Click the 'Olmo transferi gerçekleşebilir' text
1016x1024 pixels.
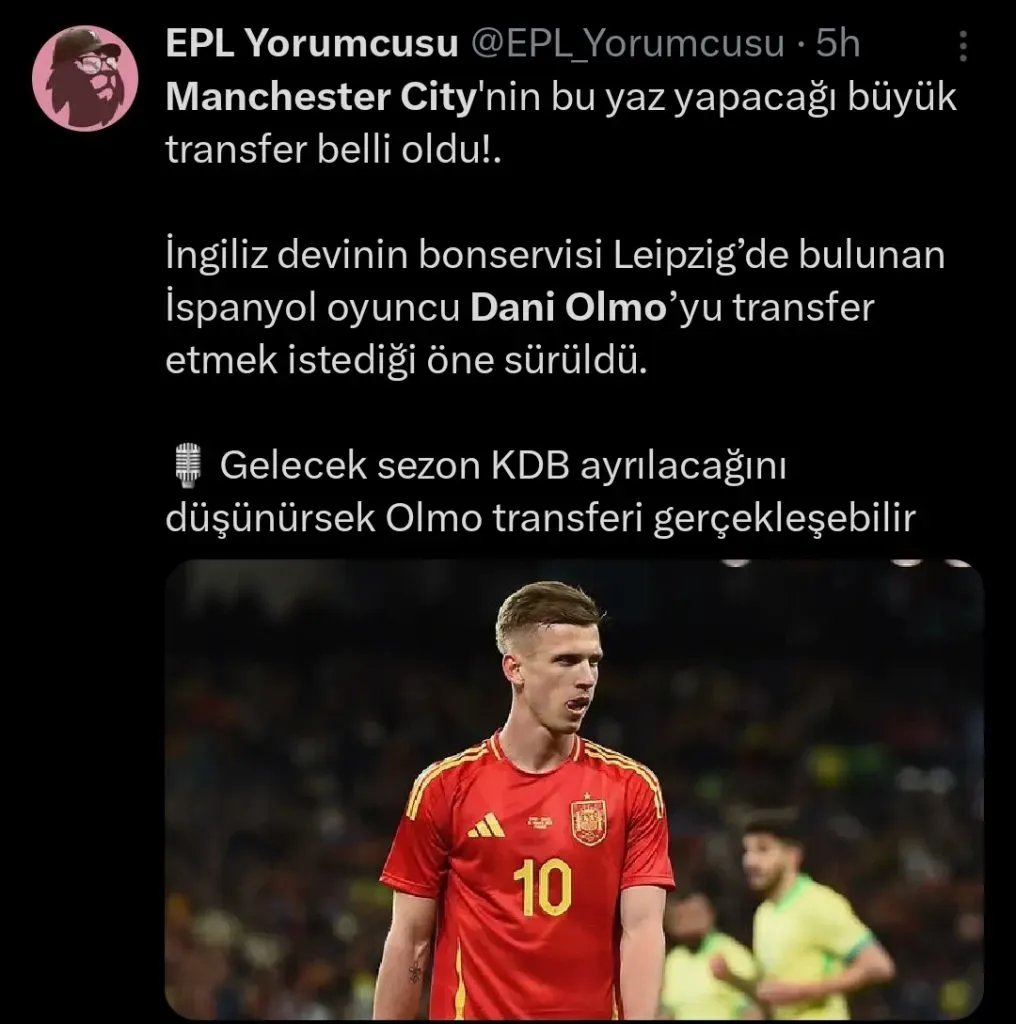click(650, 519)
